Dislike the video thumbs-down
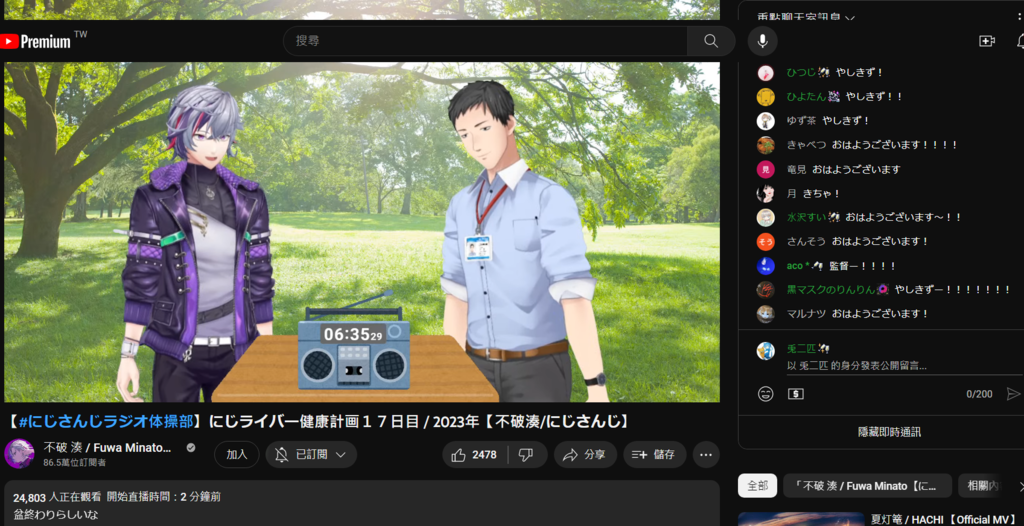The height and width of the screenshot is (526, 1024). pyautogui.click(x=526, y=455)
